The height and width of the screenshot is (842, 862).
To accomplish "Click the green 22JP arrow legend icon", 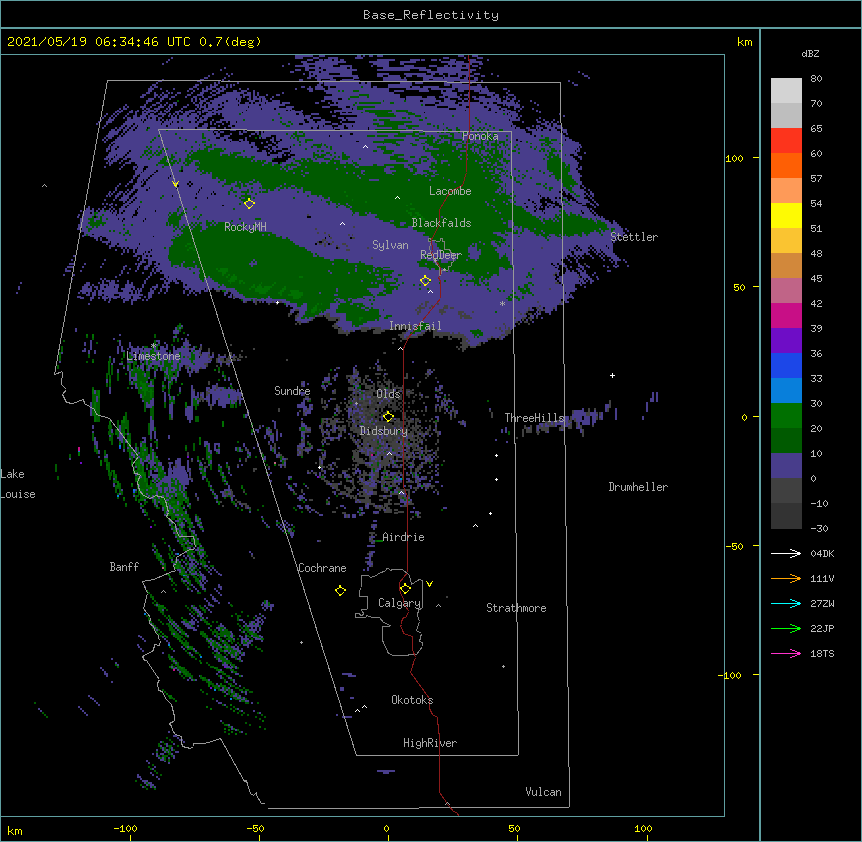I will (x=786, y=628).
